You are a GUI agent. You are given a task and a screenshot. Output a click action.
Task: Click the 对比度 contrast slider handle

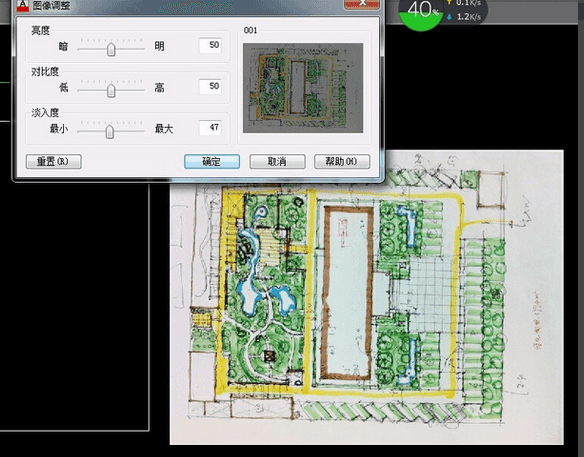(111, 90)
